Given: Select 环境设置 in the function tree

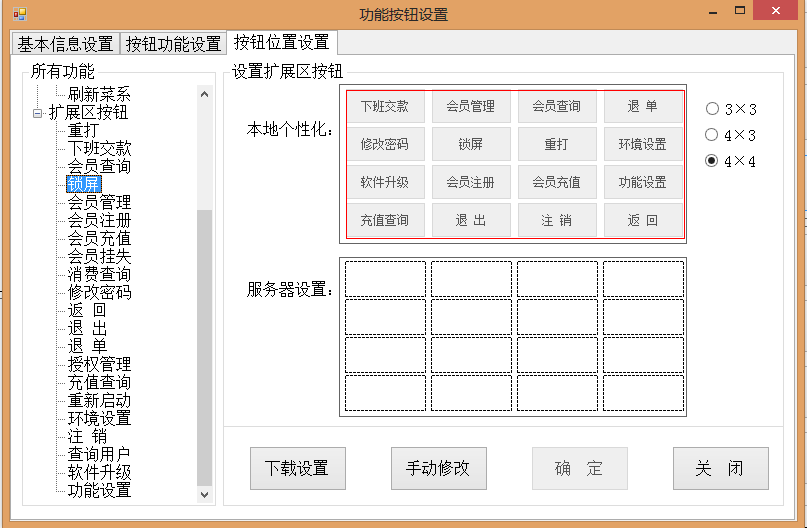Looking at the screenshot, I should click(99, 418).
